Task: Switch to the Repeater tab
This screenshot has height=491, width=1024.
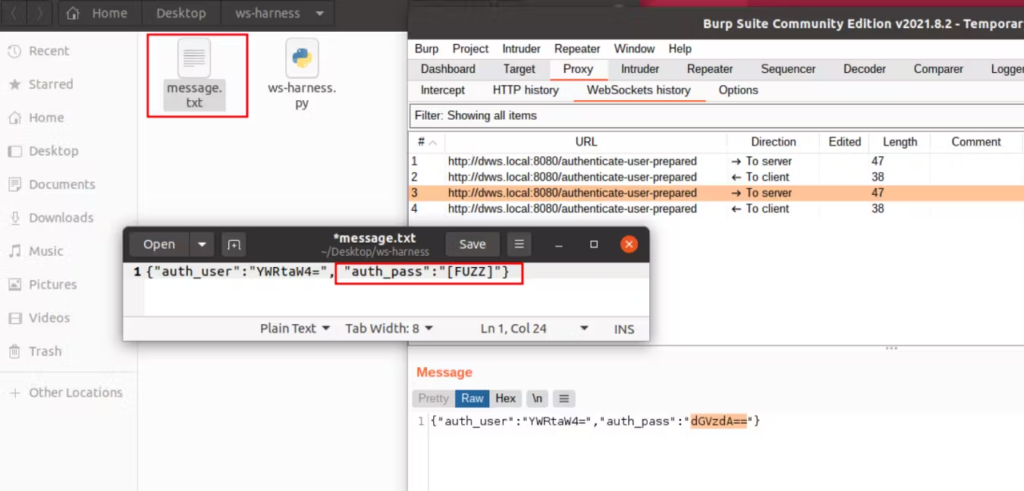Action: click(710, 69)
